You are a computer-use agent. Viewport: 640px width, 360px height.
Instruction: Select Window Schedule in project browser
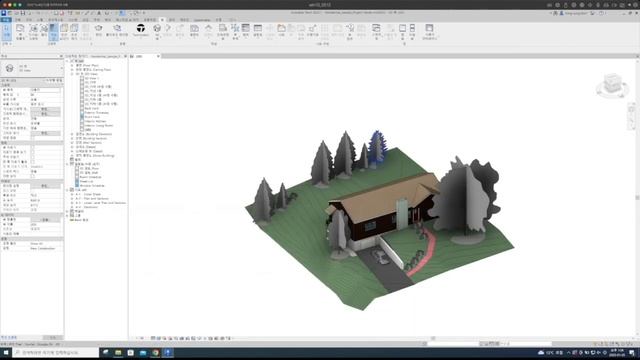[x=92, y=185]
